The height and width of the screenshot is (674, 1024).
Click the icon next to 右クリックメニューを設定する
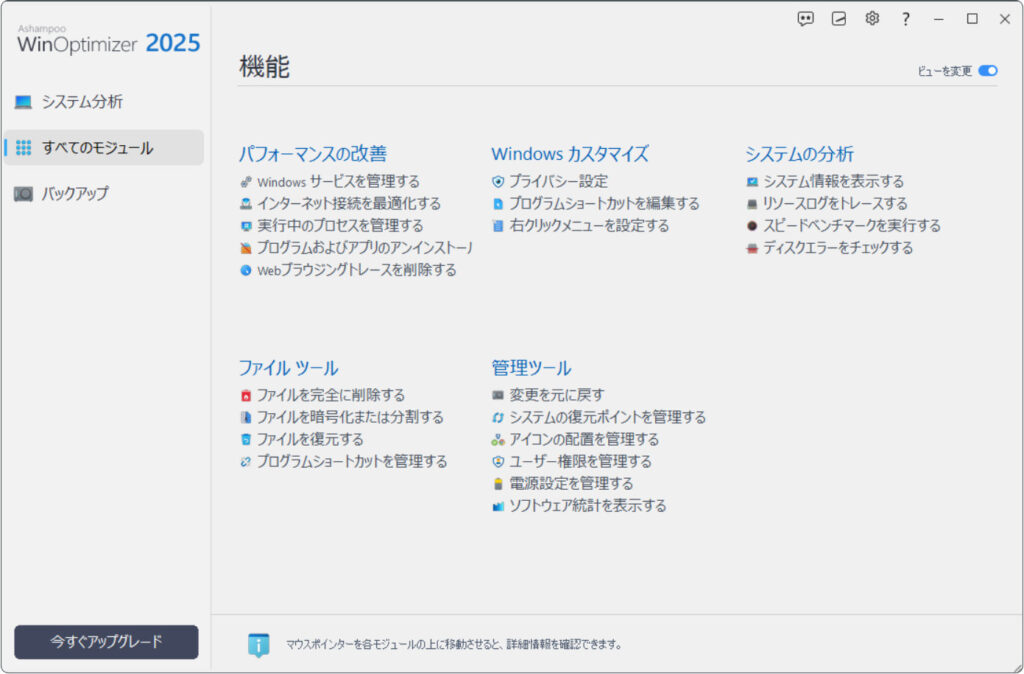(x=498, y=226)
